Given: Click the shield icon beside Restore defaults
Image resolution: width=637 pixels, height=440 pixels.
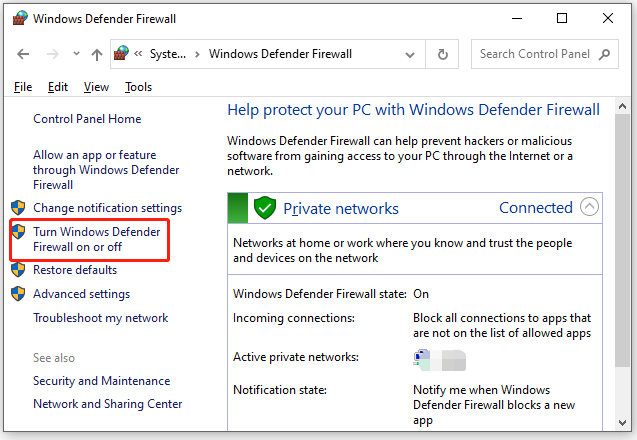Looking at the screenshot, I should tap(18, 270).
